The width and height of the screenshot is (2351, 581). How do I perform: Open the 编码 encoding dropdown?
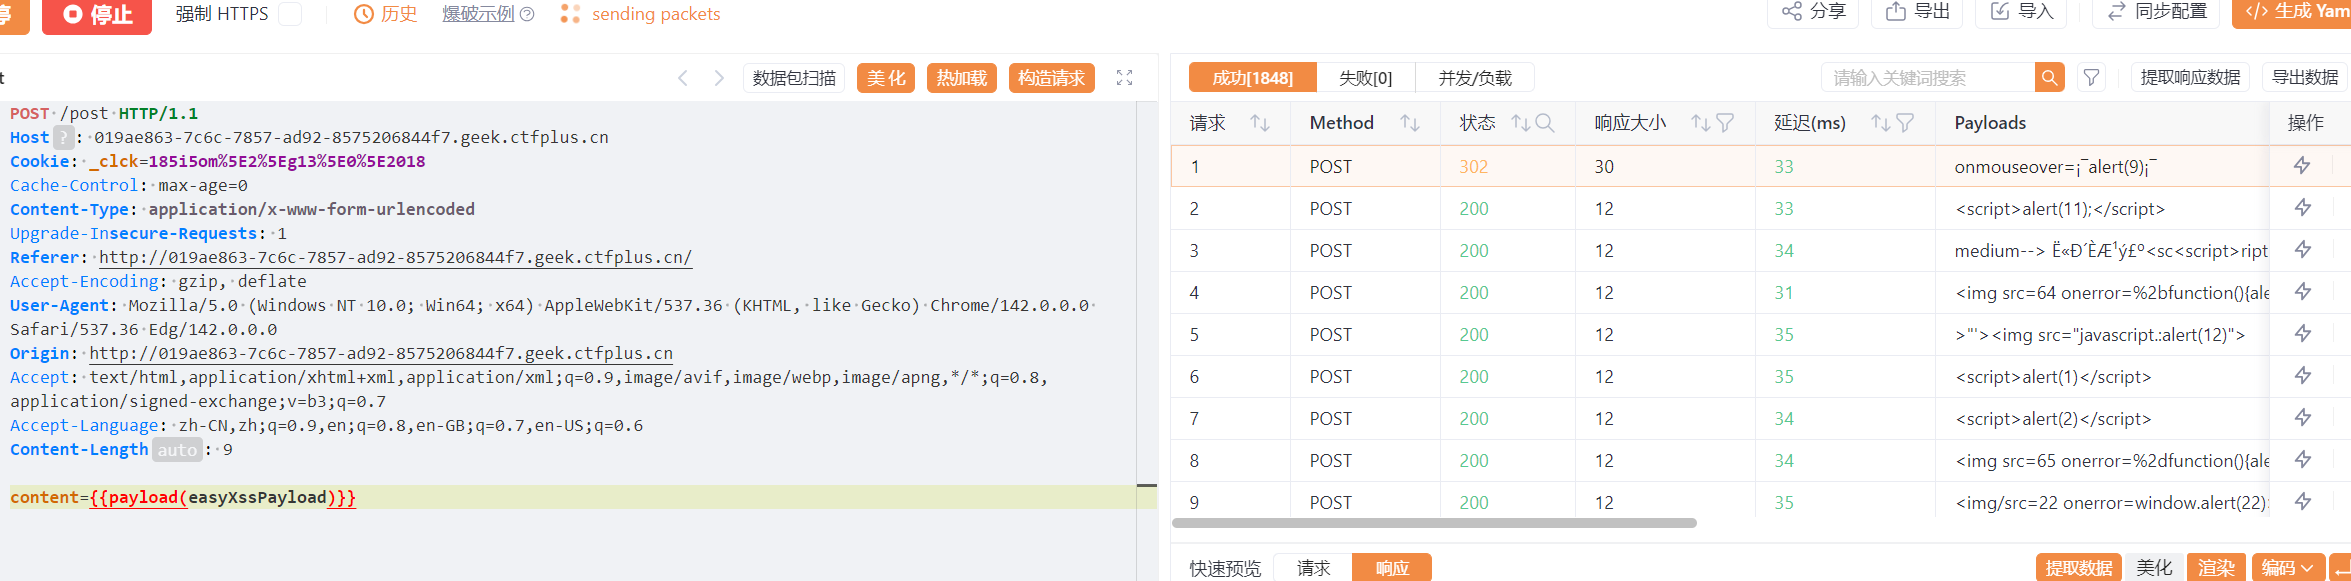2288,567
